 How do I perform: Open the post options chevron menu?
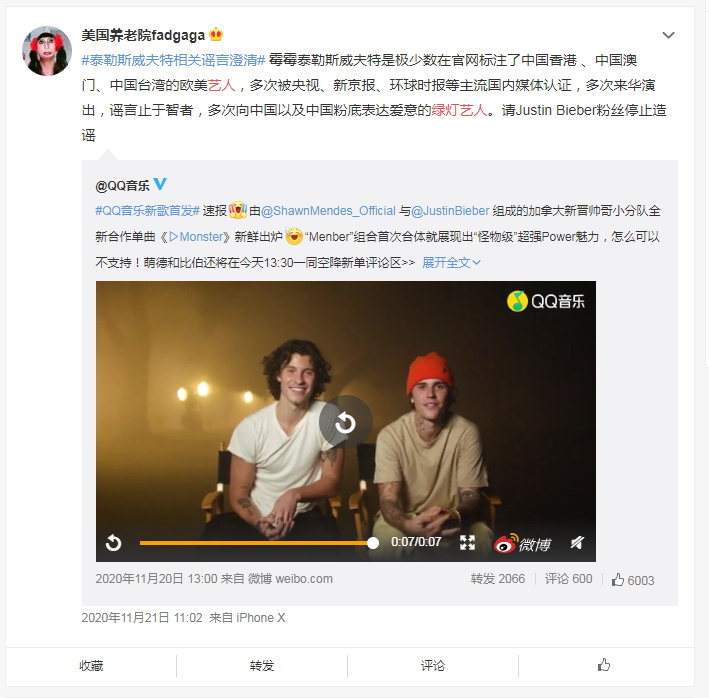click(668, 35)
